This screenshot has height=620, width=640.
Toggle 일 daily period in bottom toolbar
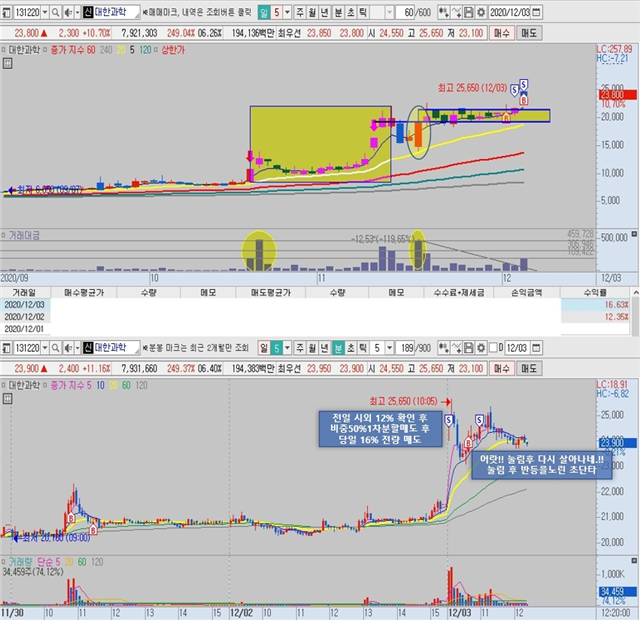pos(264,348)
